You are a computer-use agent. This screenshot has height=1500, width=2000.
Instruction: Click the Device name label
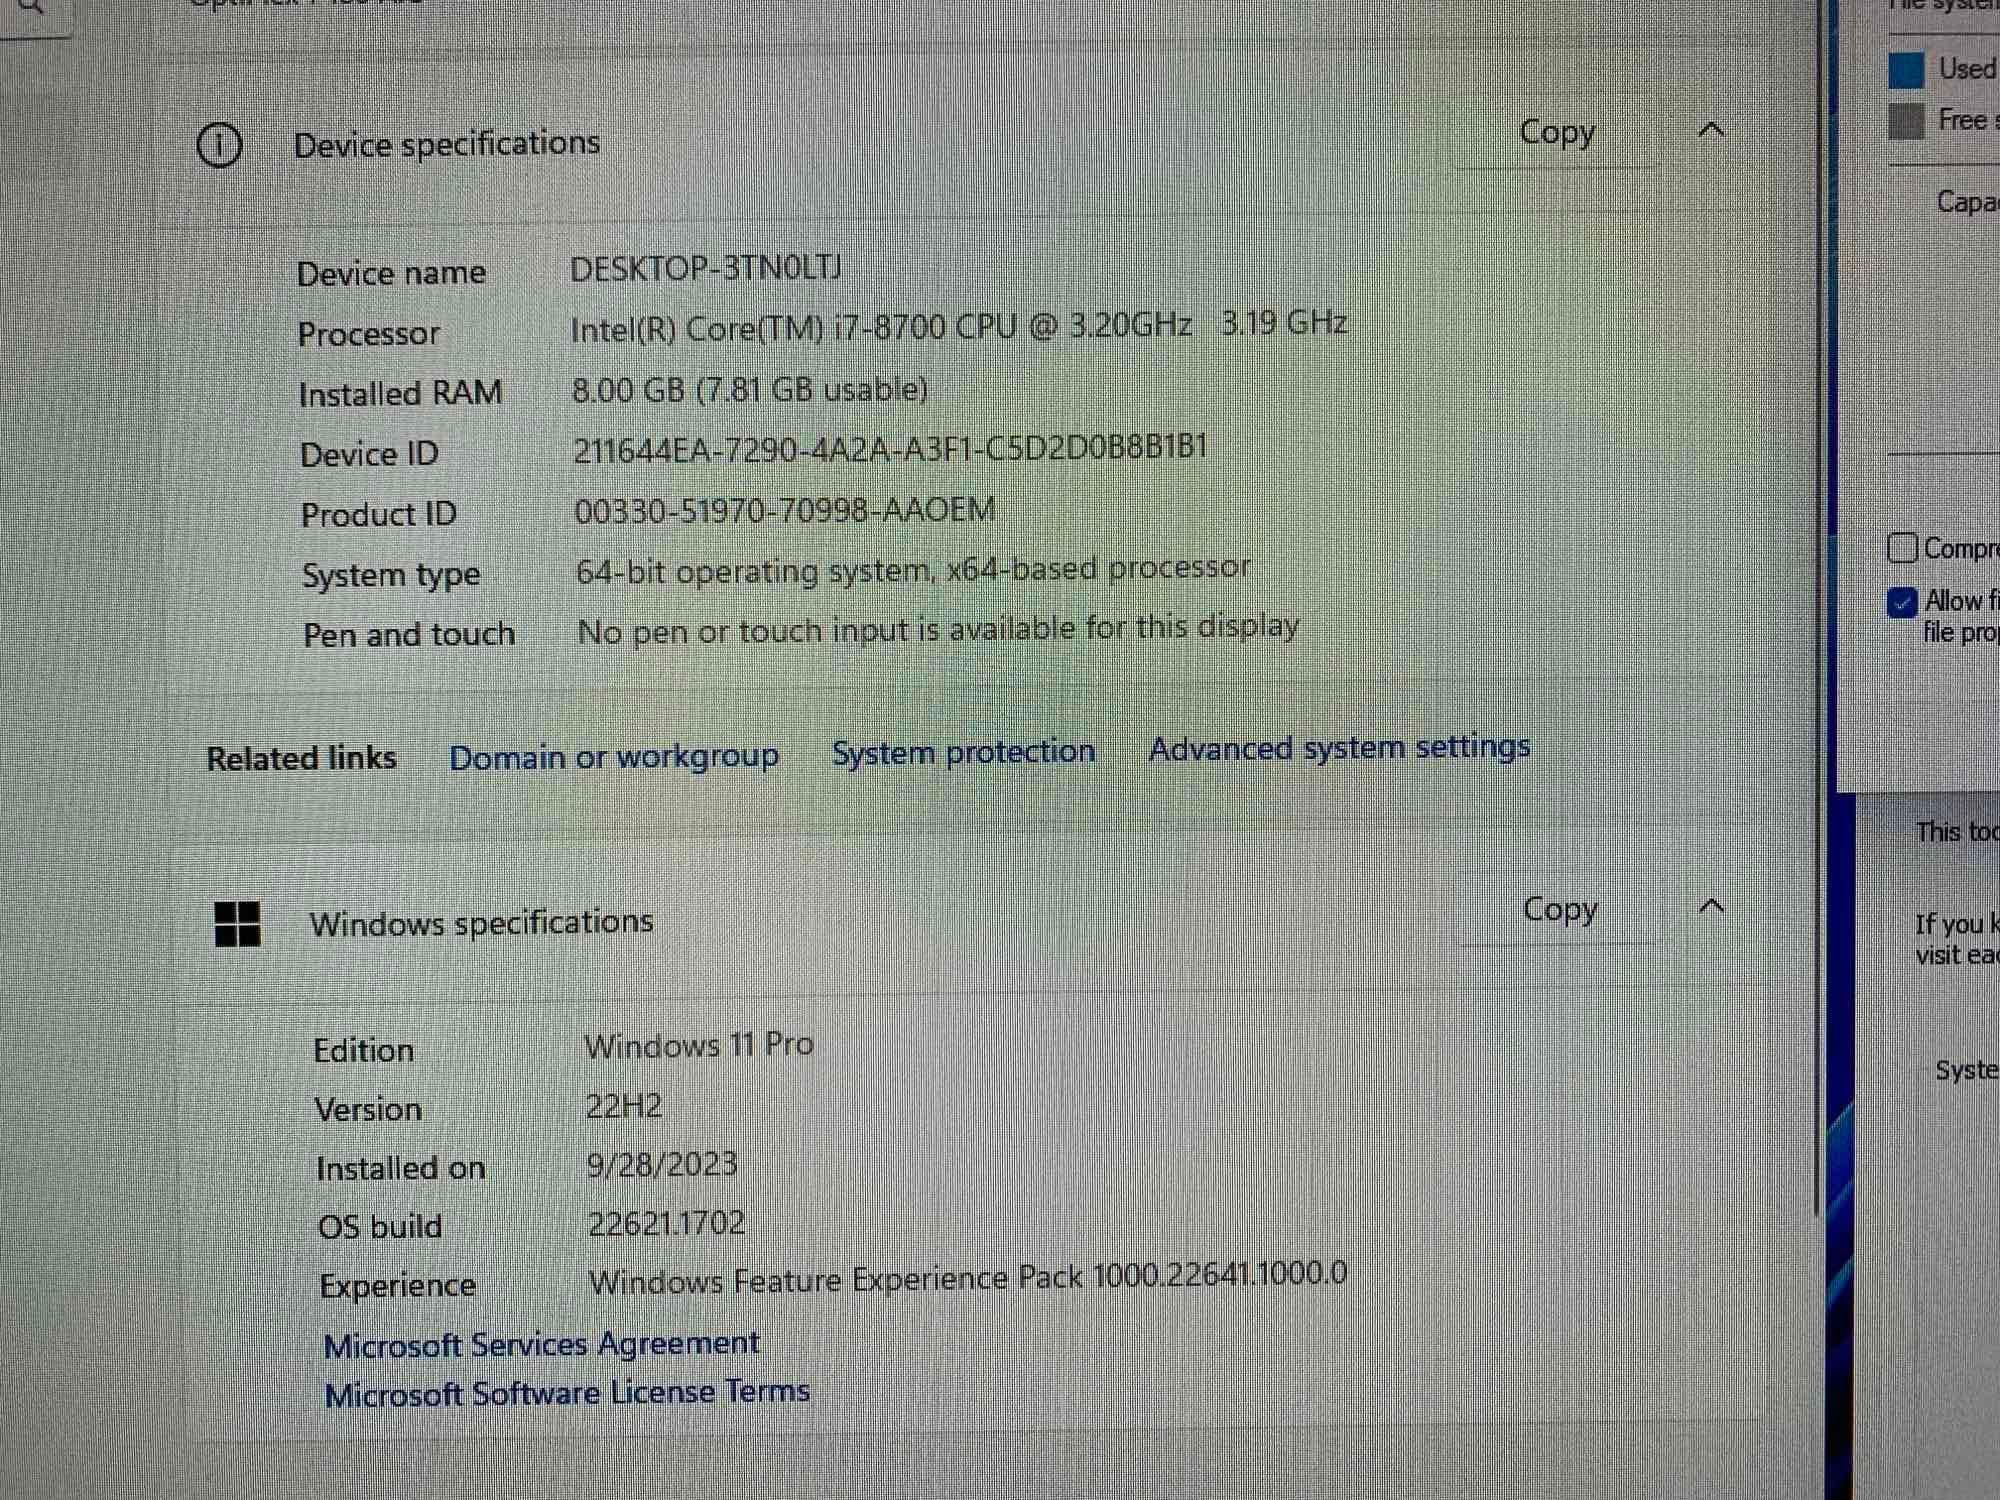pyautogui.click(x=391, y=274)
